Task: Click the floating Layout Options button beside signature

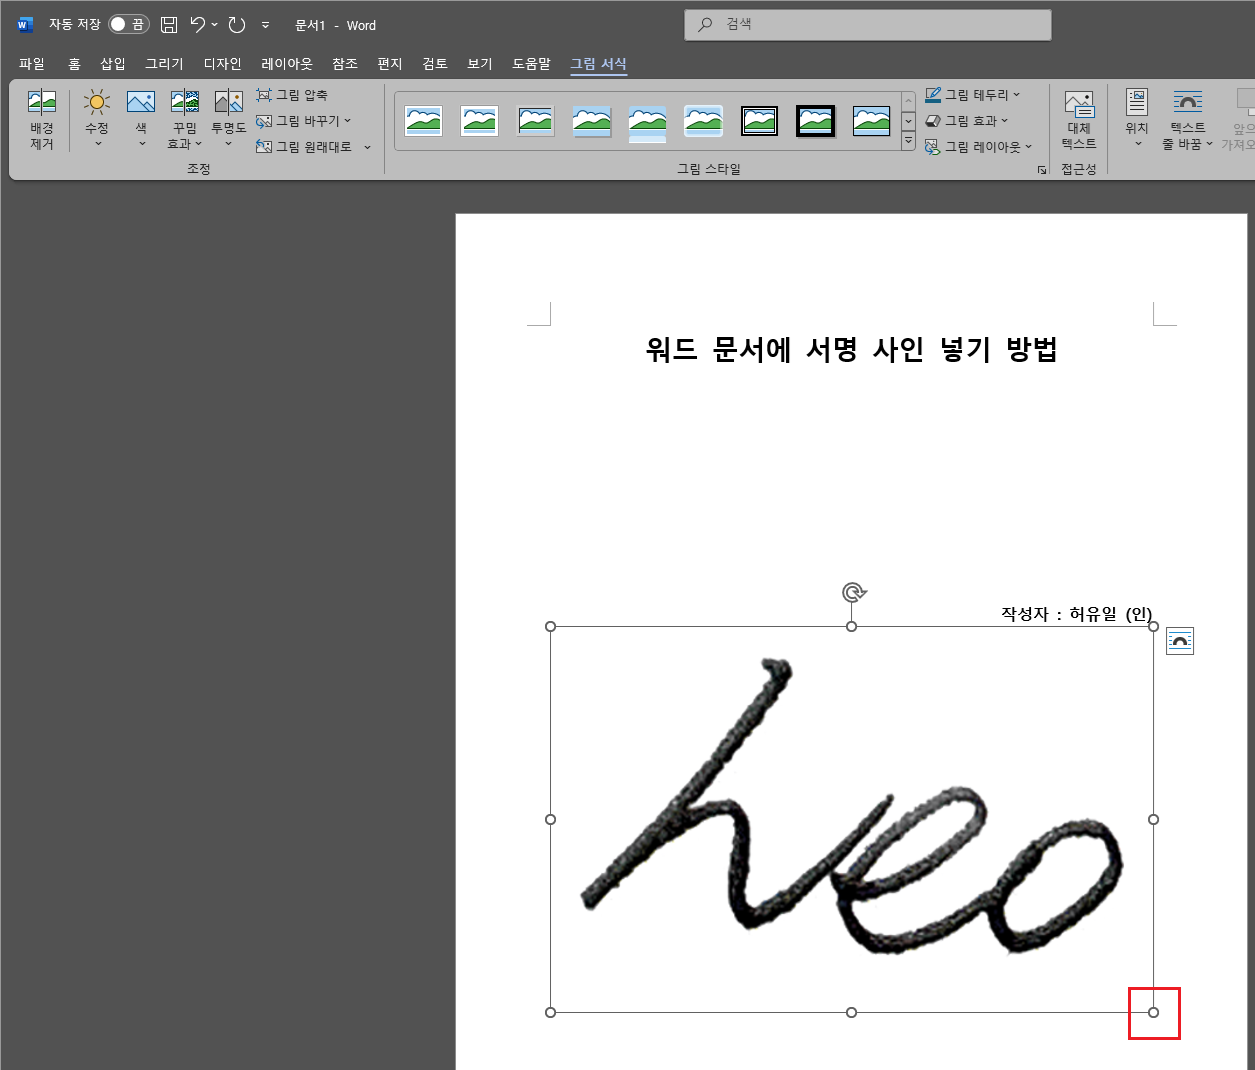Action: pyautogui.click(x=1180, y=641)
